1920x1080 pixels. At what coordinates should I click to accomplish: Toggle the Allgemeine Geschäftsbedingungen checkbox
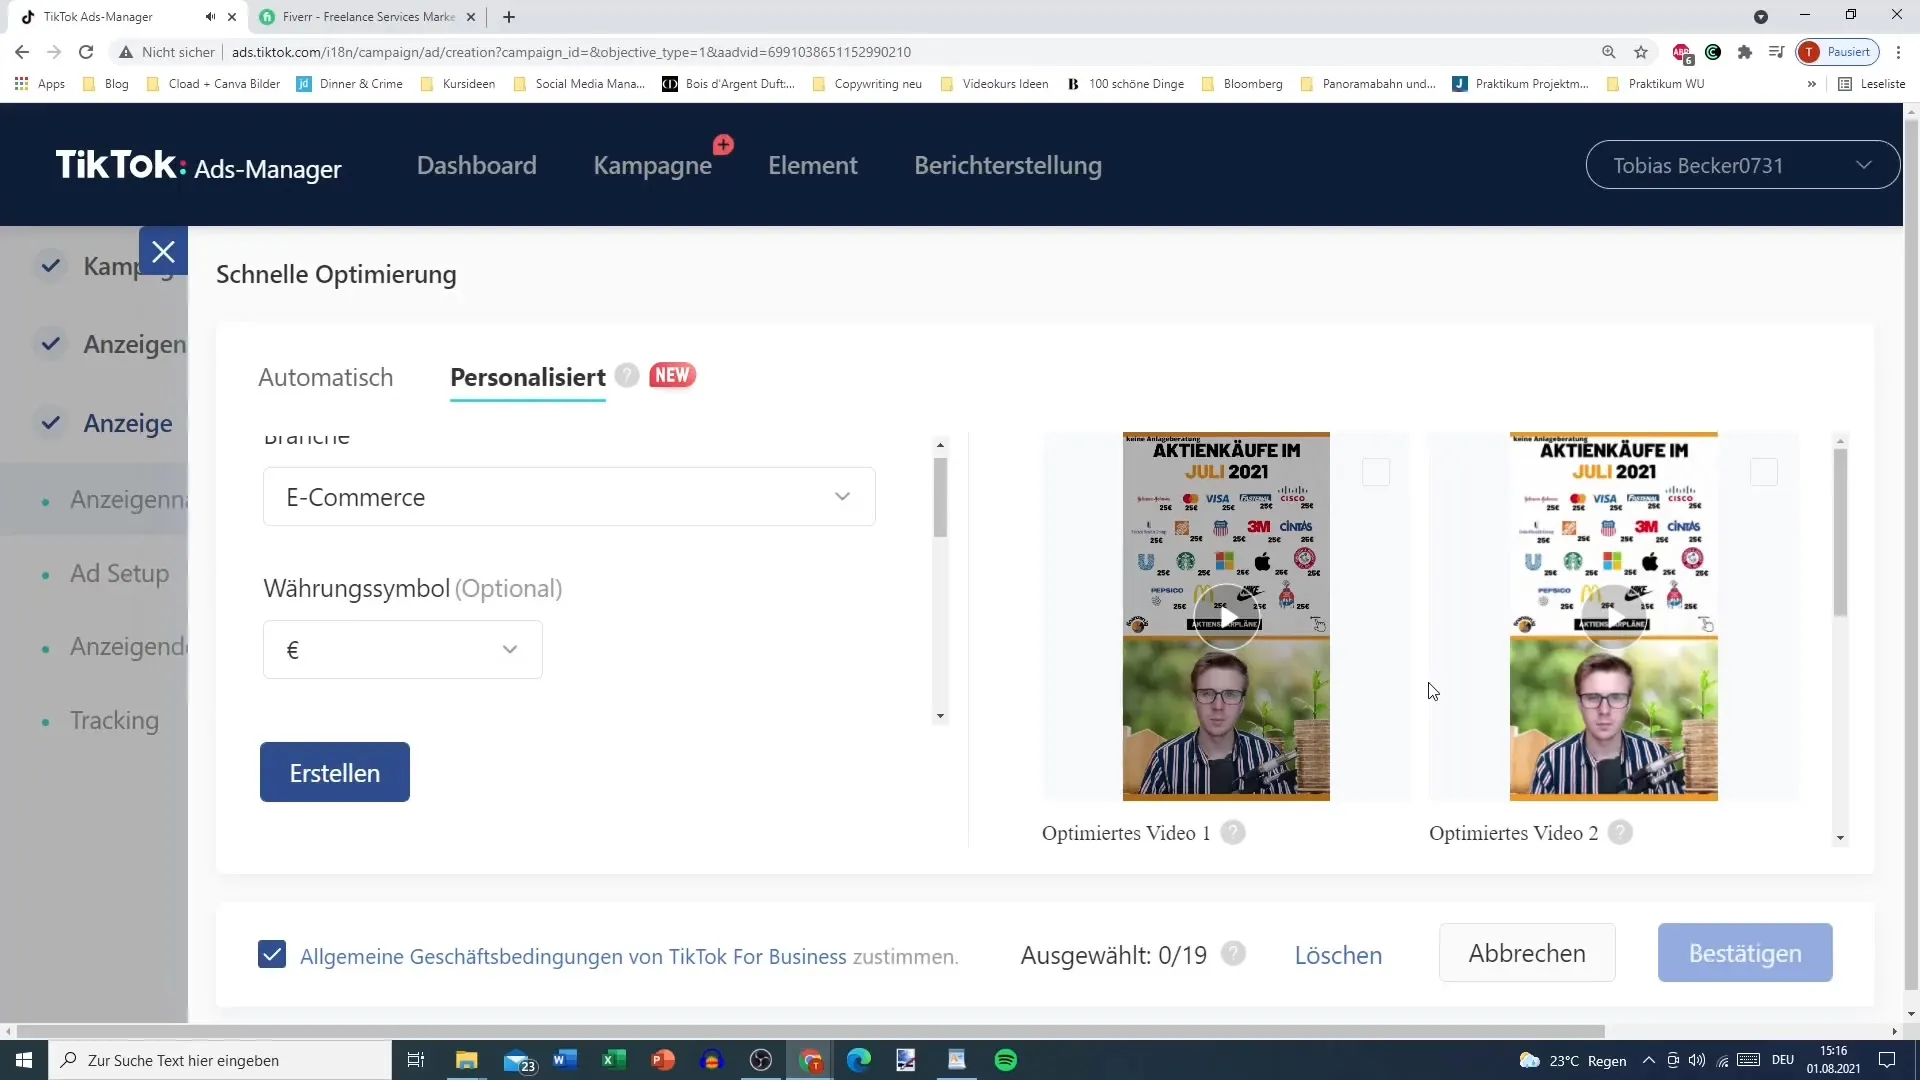tap(272, 955)
